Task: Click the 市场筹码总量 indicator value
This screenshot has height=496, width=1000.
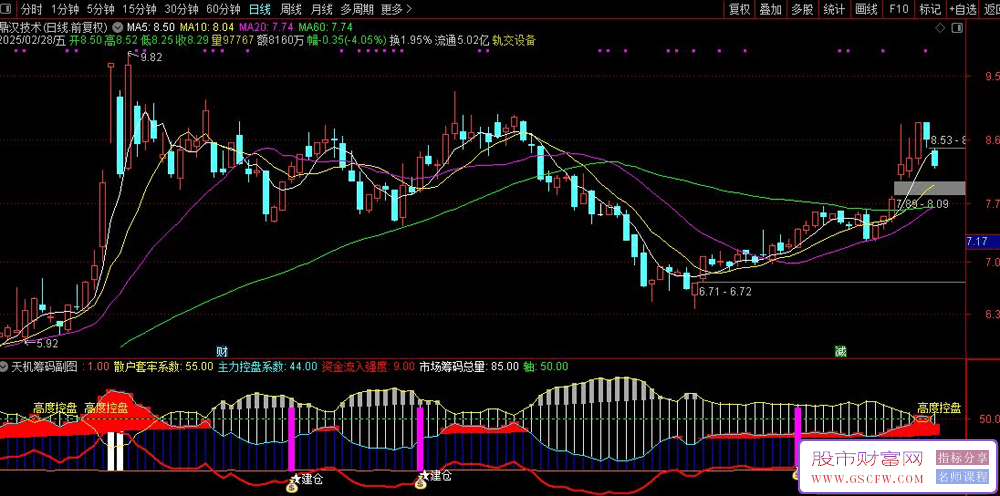Action: click(x=467, y=367)
